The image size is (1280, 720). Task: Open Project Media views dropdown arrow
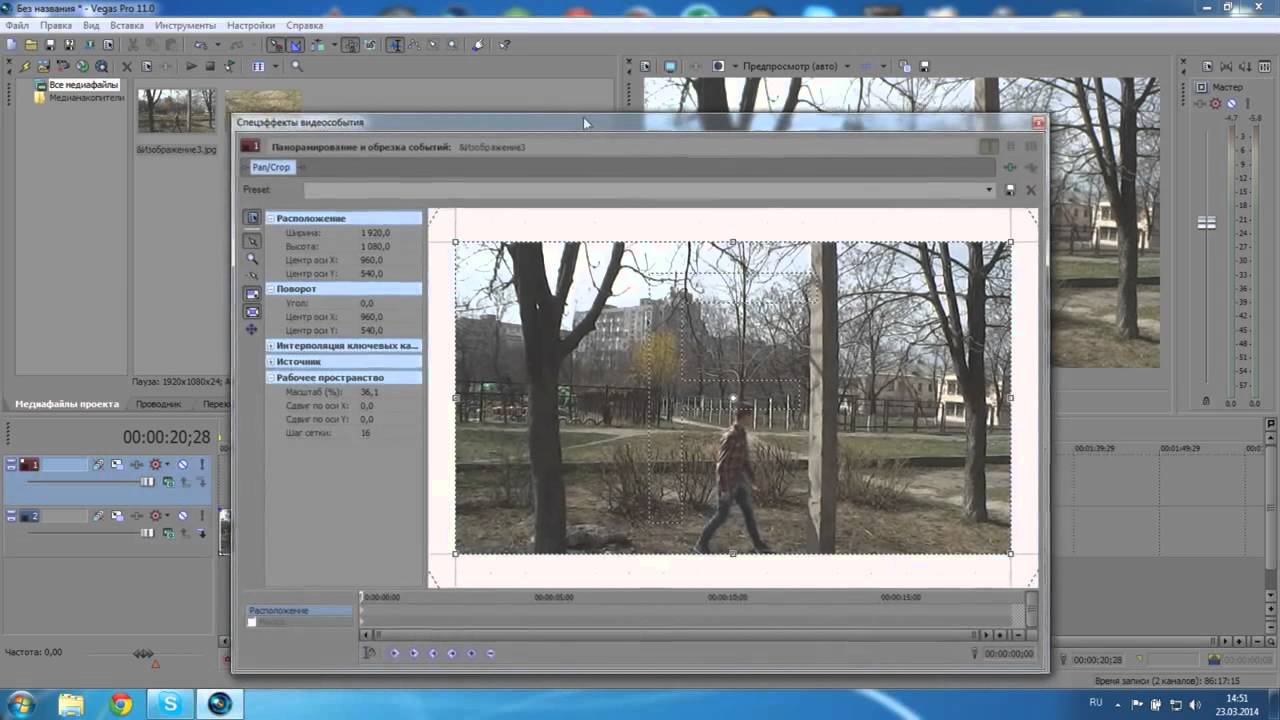pyautogui.click(x=275, y=66)
